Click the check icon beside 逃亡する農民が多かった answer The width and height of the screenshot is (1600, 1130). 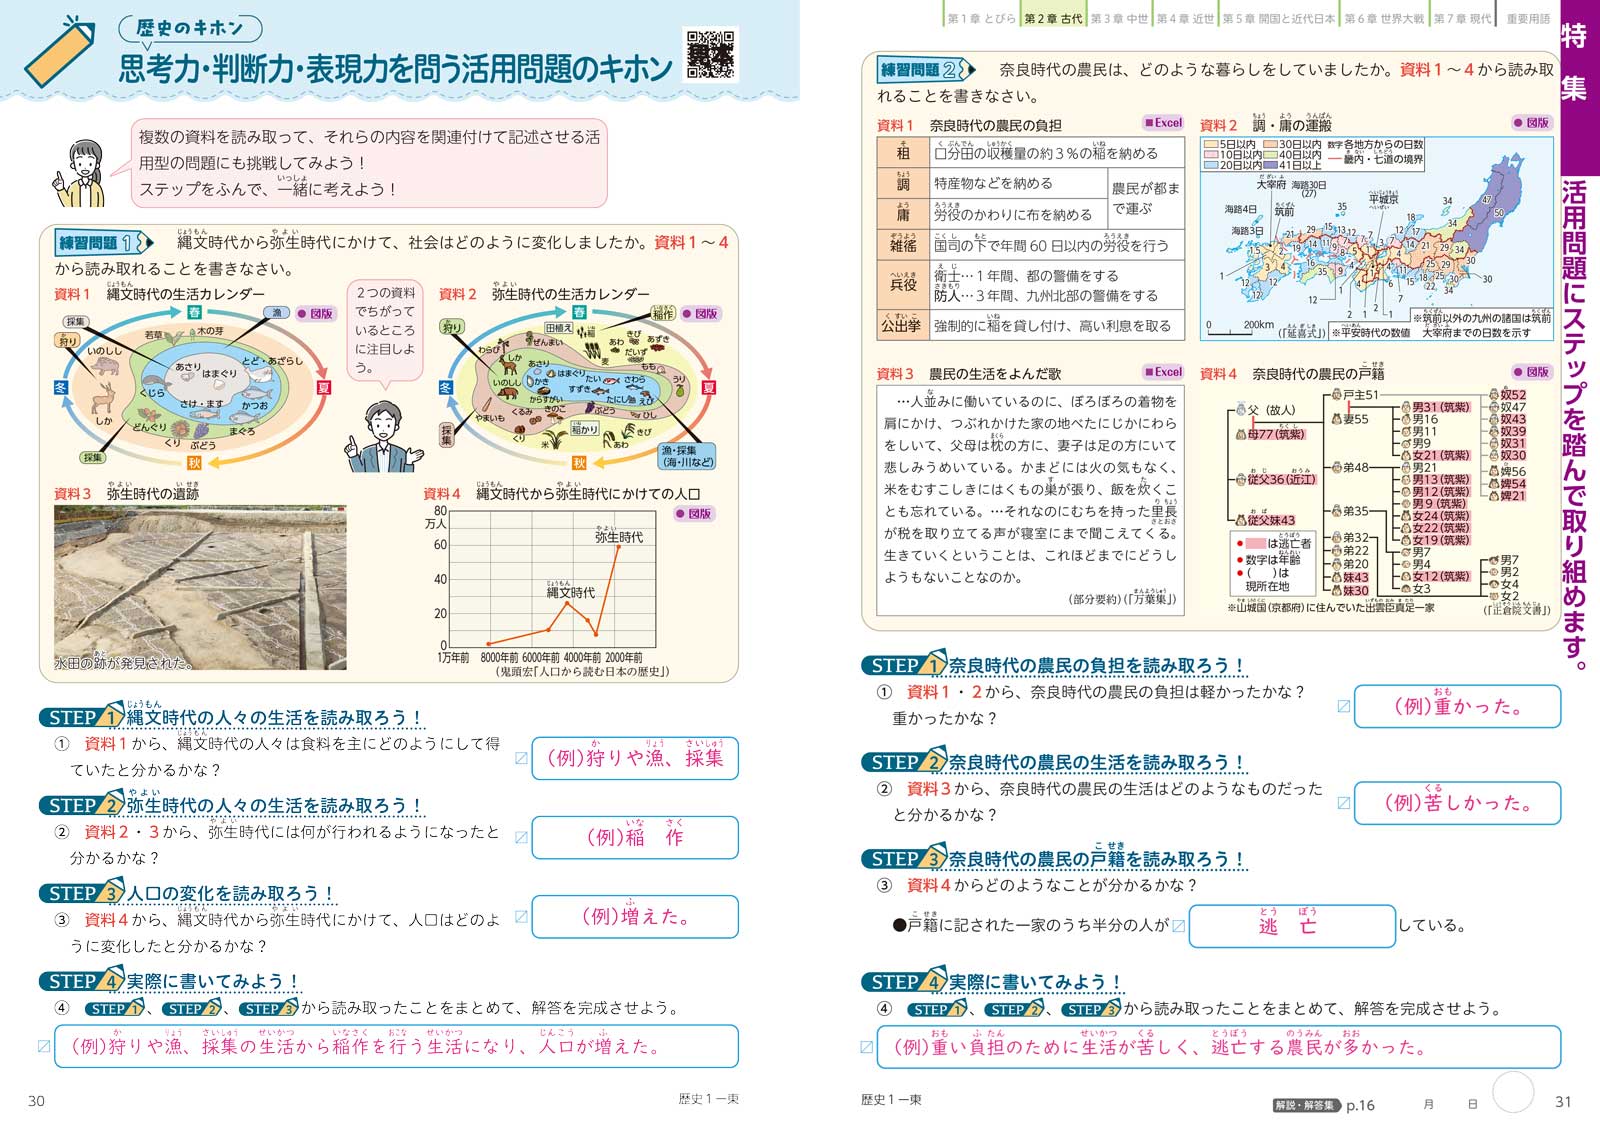866,1047
